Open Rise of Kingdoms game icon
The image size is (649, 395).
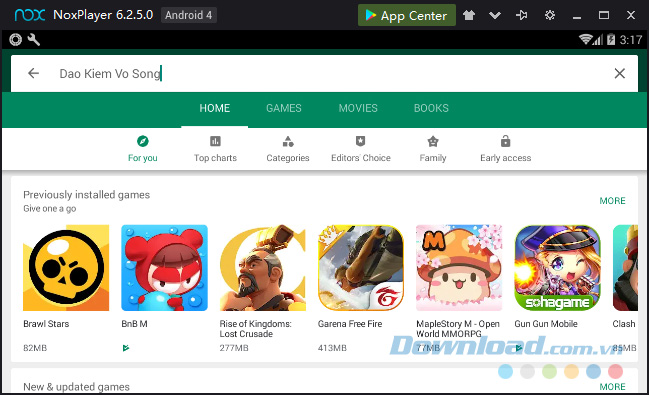click(263, 268)
